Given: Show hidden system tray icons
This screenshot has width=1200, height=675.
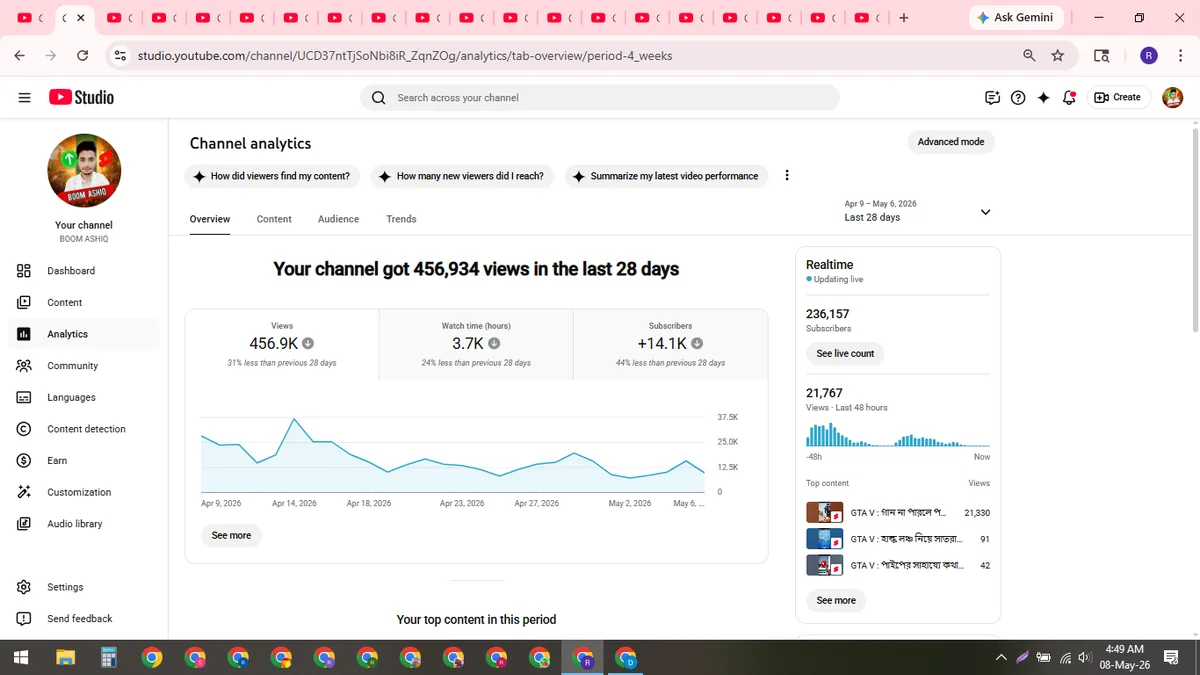Looking at the screenshot, I should (x=1001, y=658).
